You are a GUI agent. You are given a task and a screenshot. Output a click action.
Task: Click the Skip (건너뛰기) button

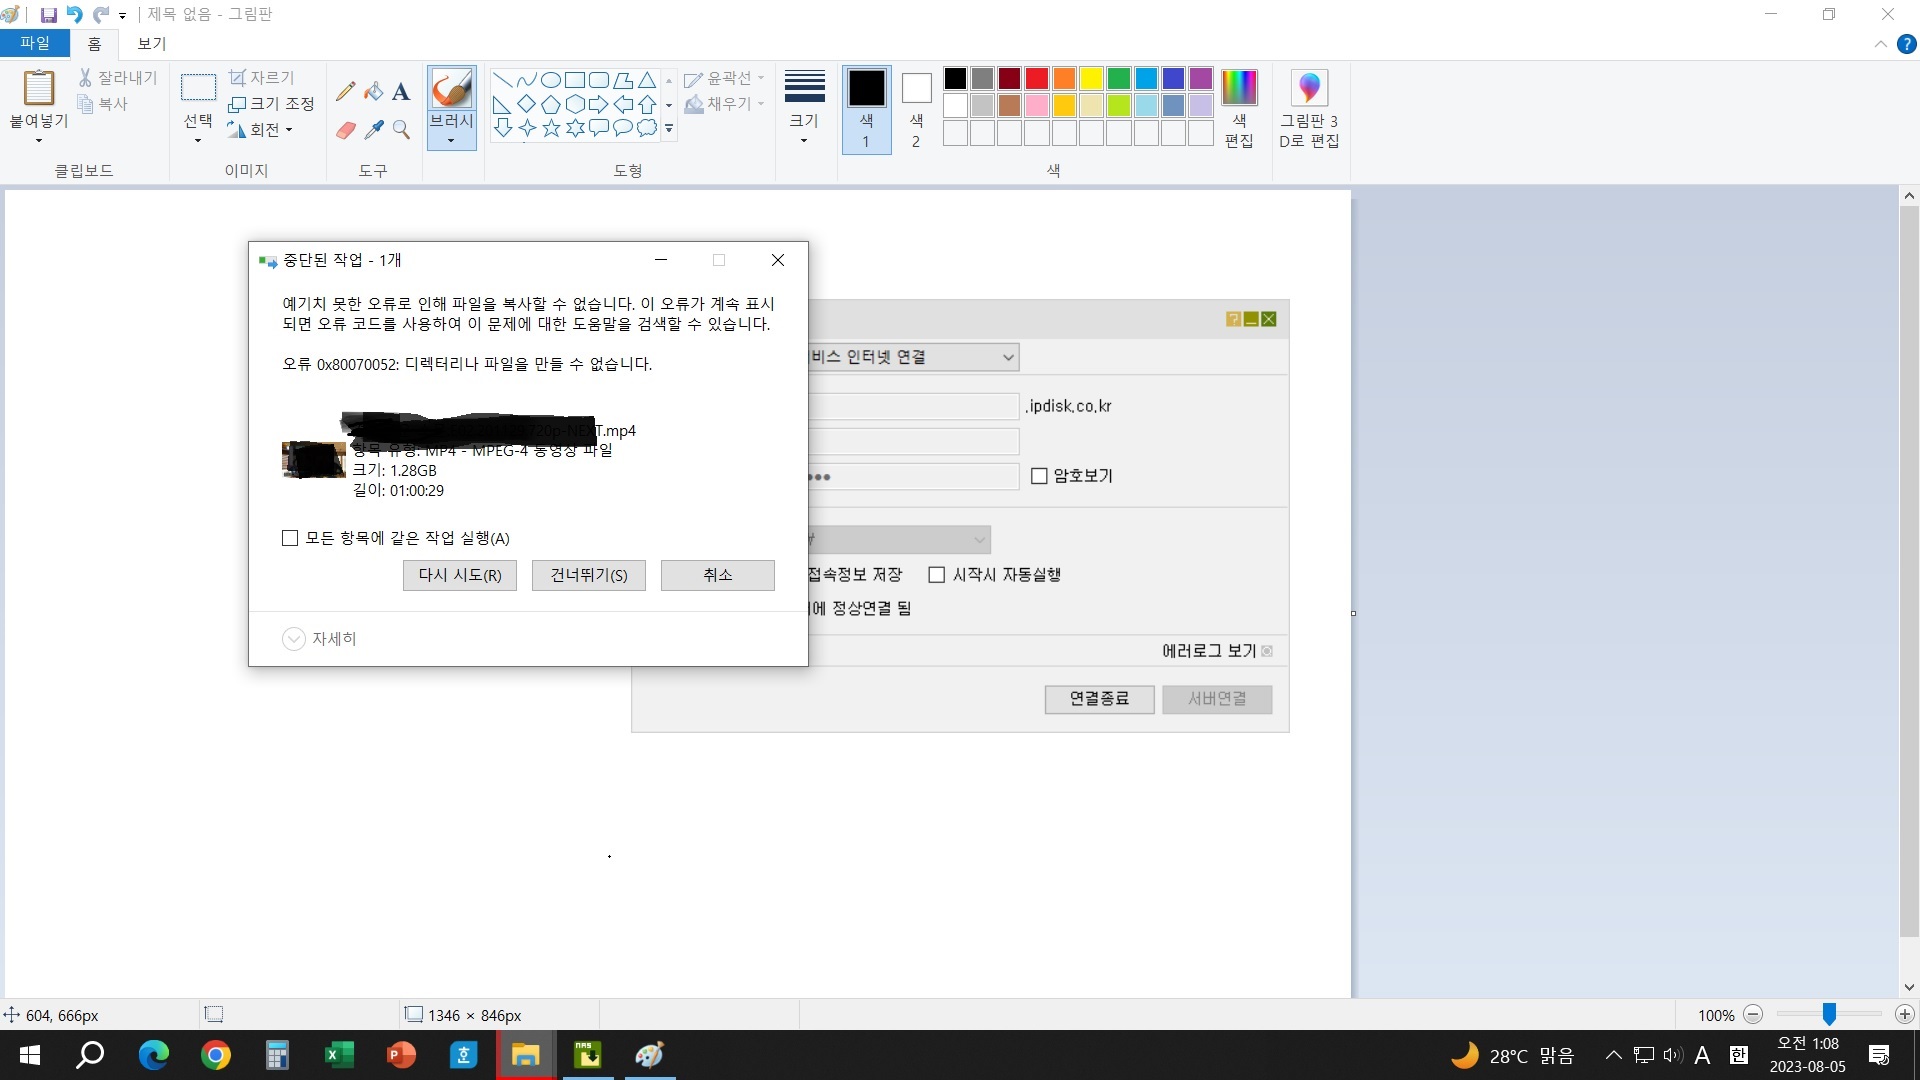[589, 575]
